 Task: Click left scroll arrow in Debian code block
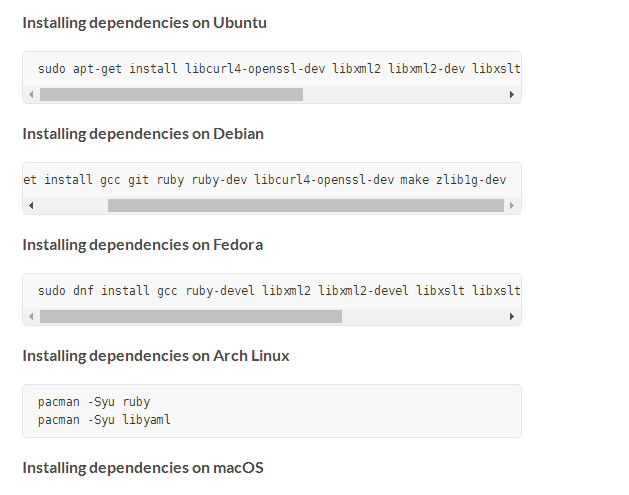pos(31,205)
